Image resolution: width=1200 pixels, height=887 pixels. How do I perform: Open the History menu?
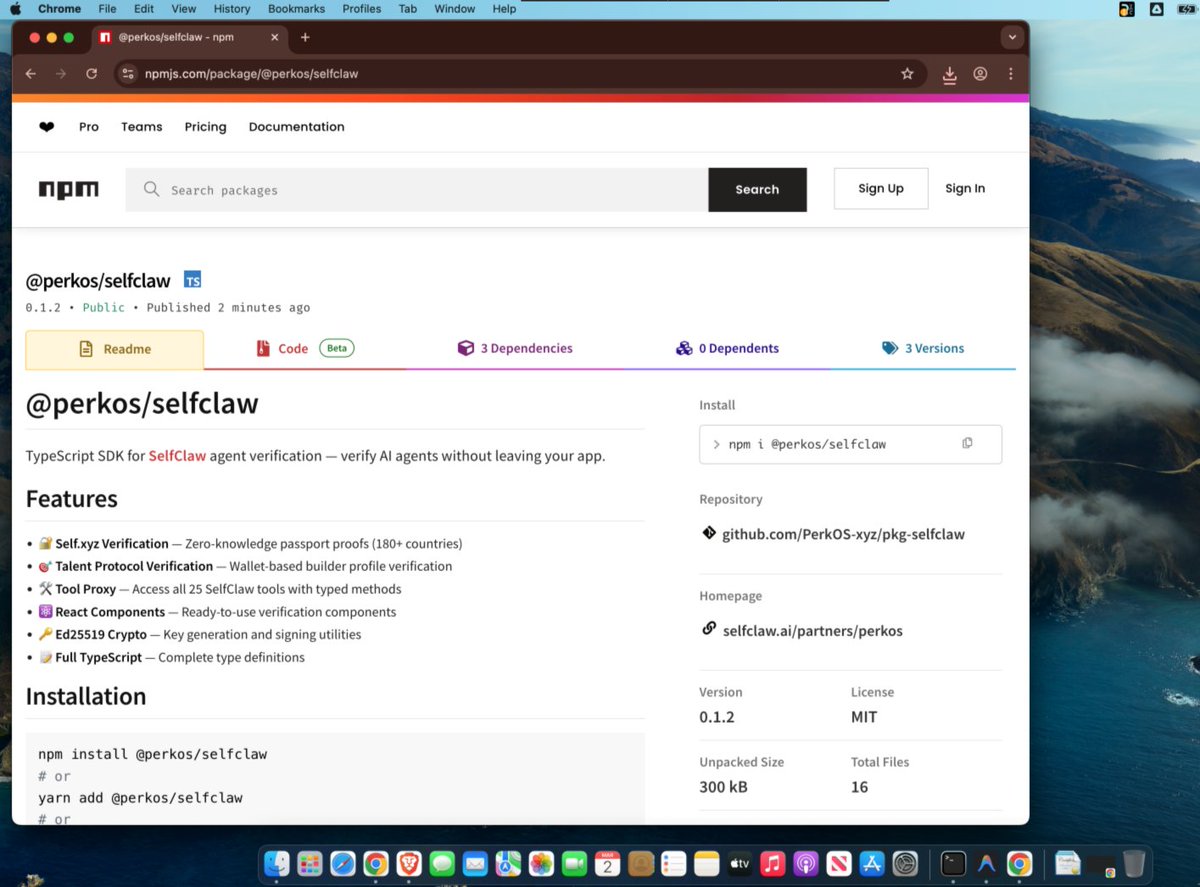232,9
